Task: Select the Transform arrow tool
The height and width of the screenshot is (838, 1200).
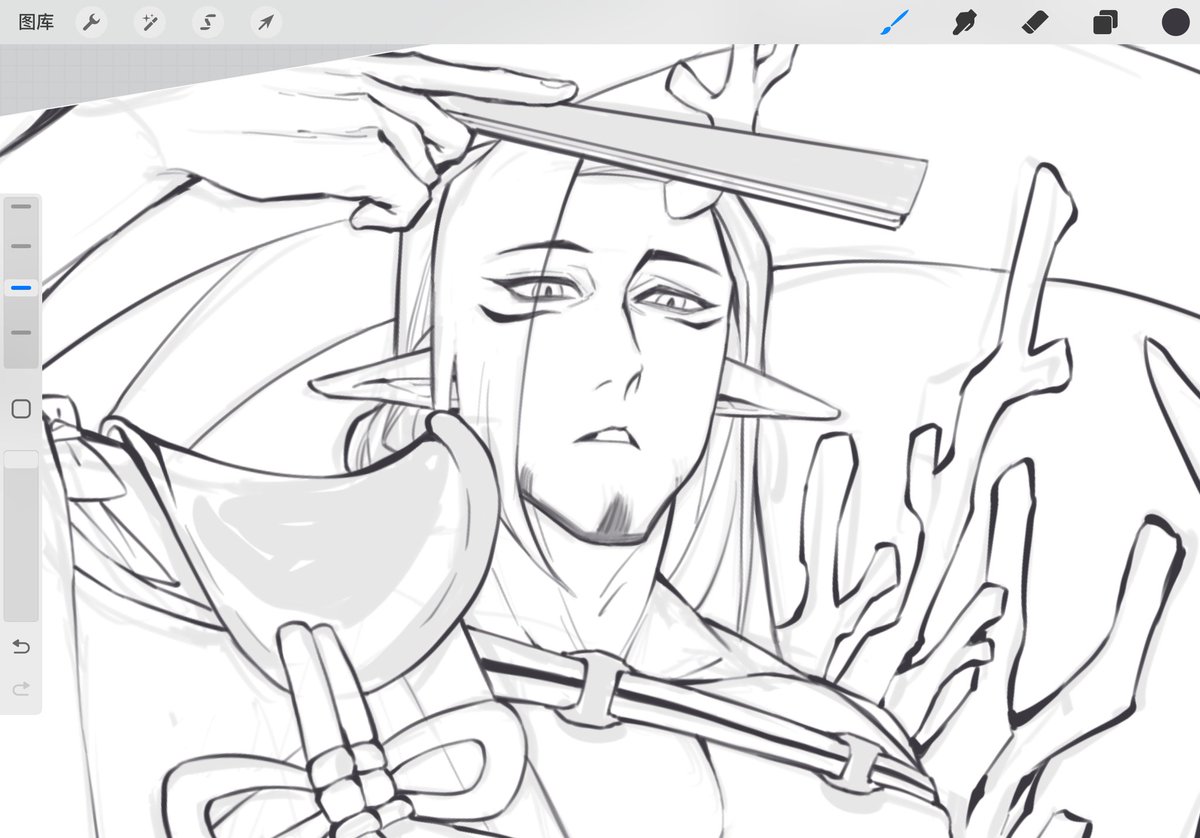Action: 266,22
